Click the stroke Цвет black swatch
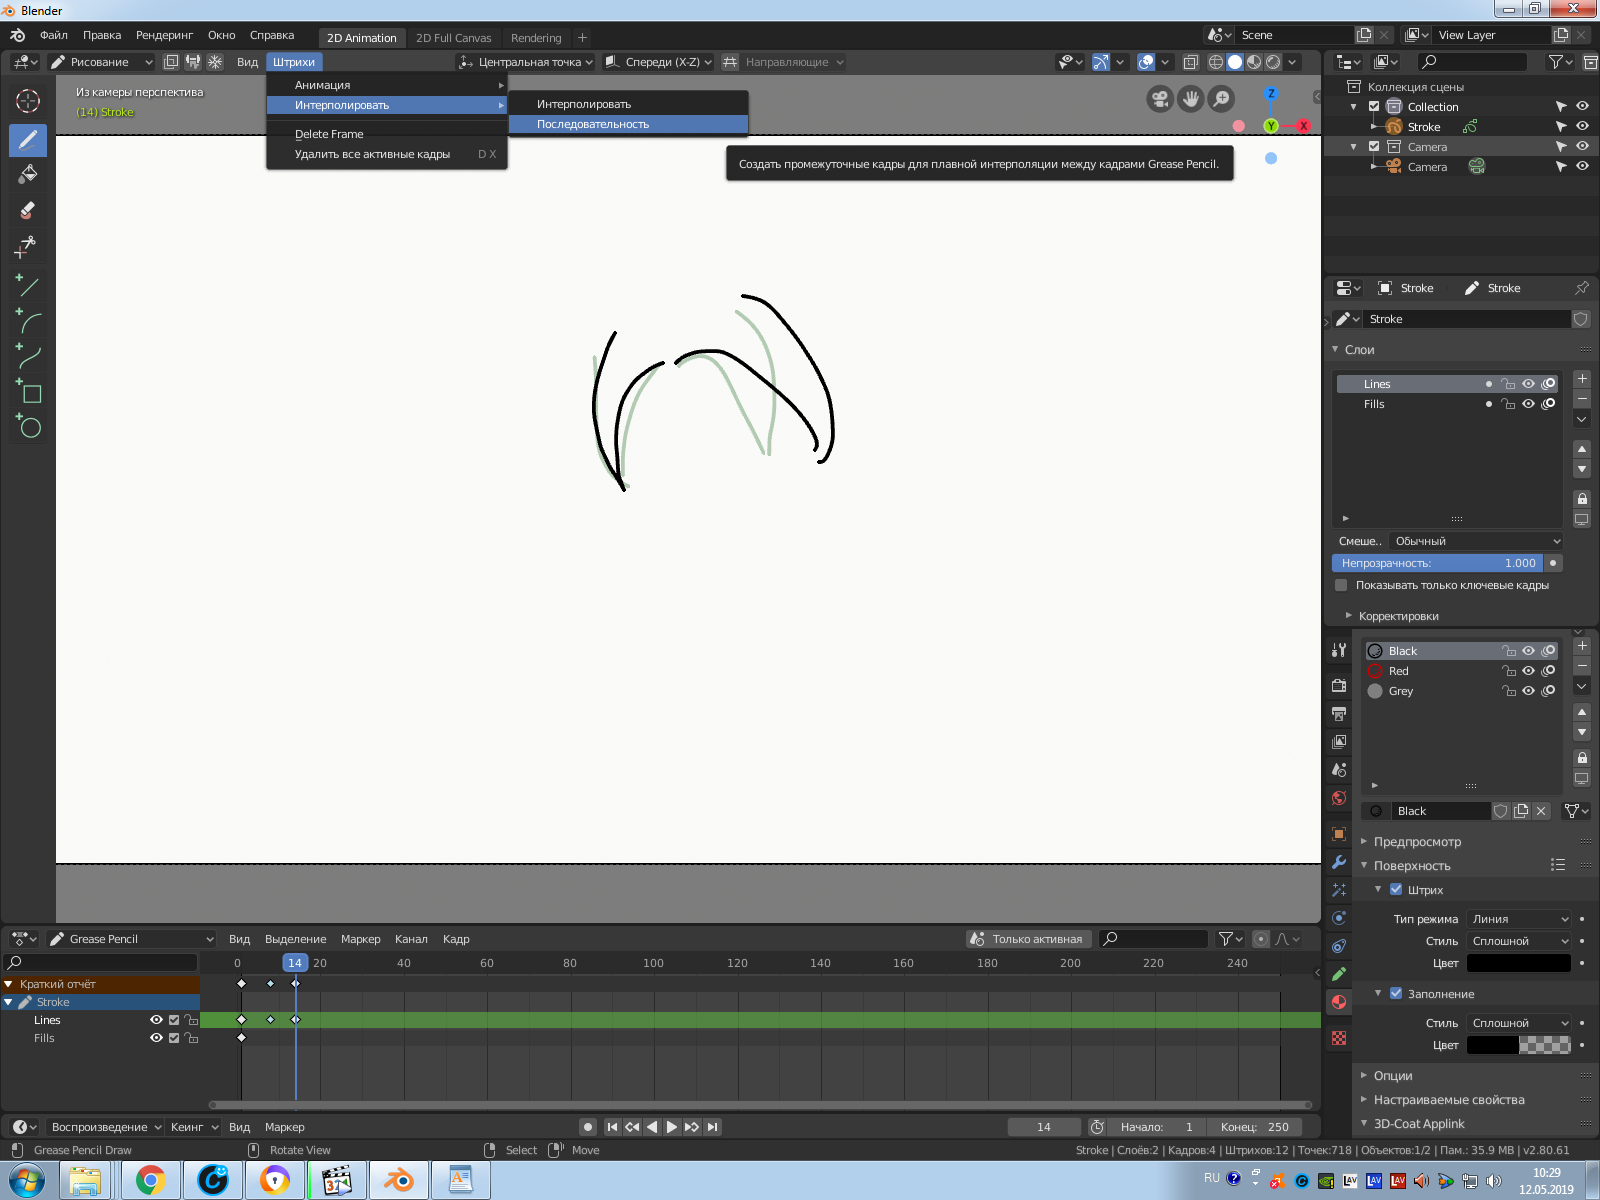Screen dimensions: 1600x1200 (x=1518, y=963)
